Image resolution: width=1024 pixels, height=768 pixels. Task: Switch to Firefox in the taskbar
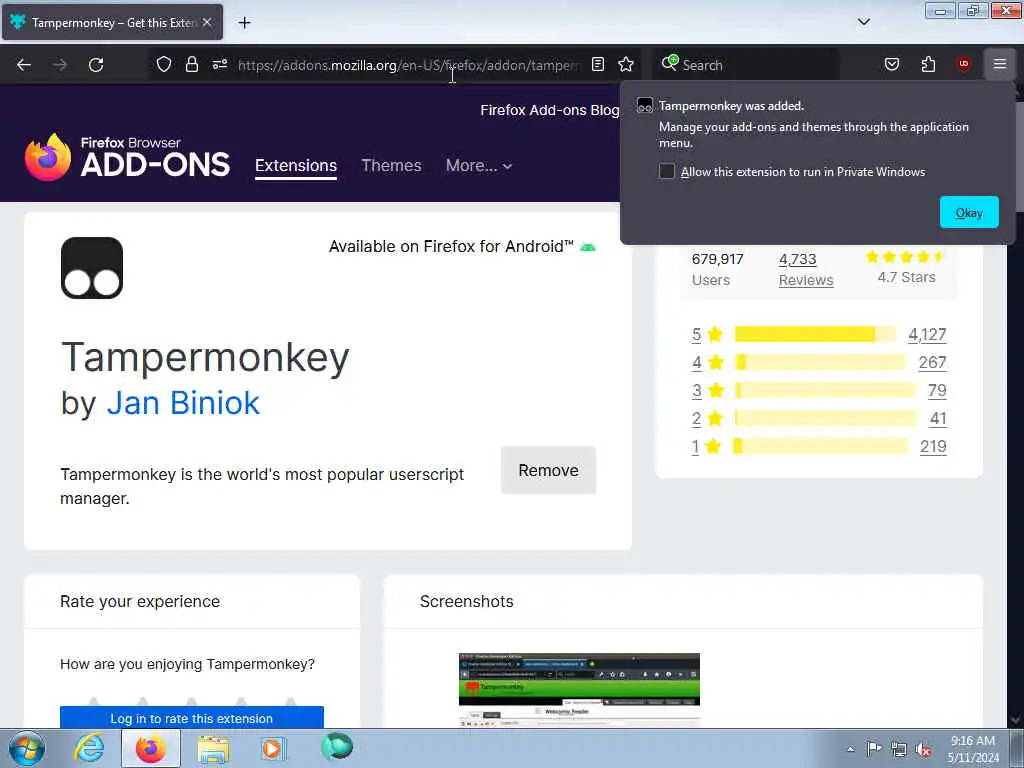pyautogui.click(x=150, y=748)
